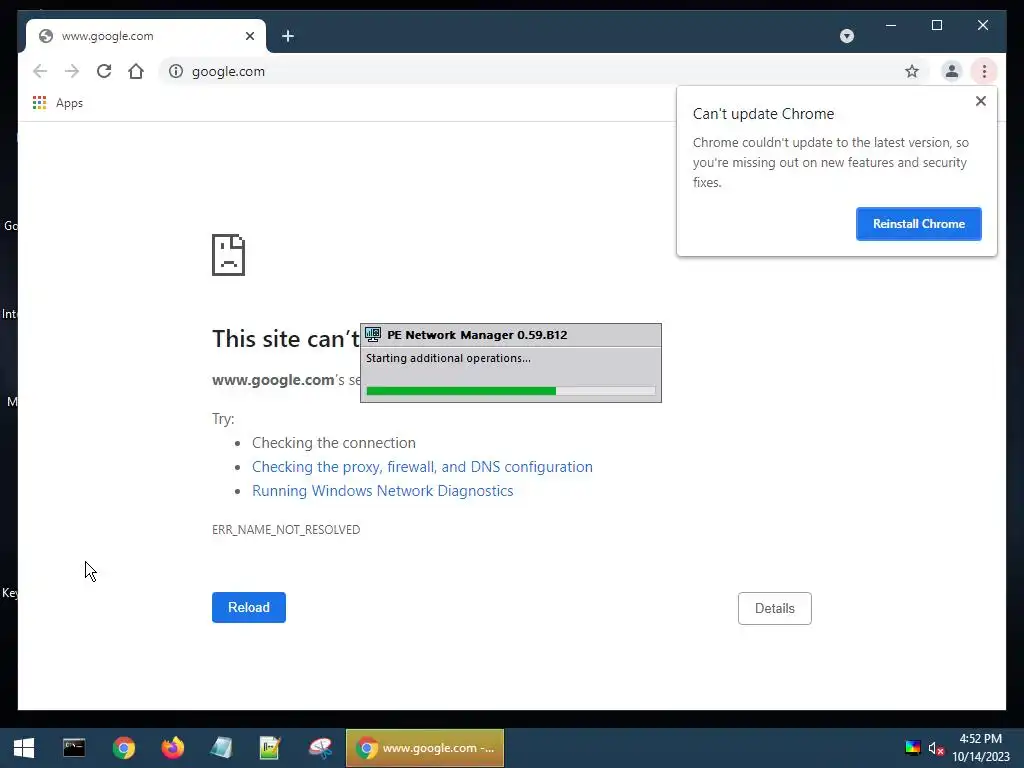Open Chrome pinned taskbar icon

tap(123, 748)
